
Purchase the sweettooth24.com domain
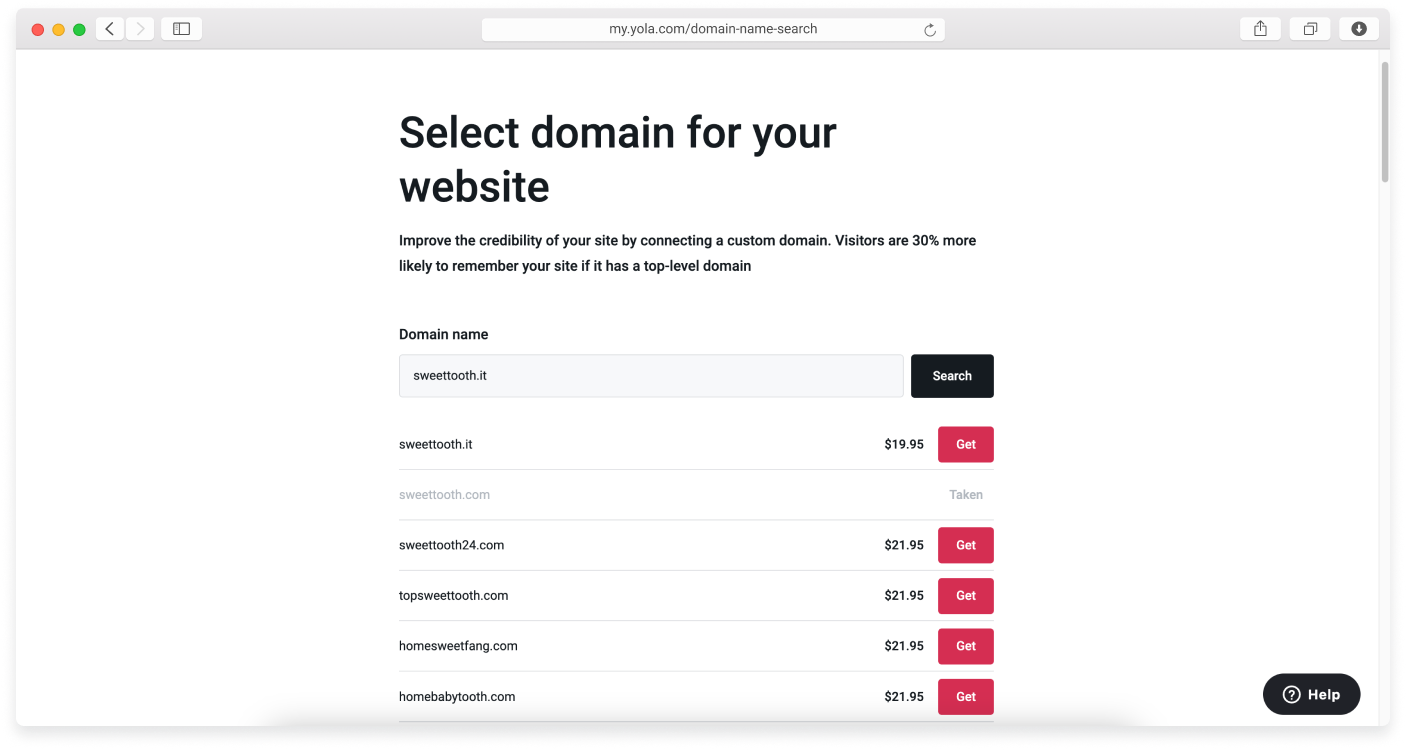tap(965, 545)
